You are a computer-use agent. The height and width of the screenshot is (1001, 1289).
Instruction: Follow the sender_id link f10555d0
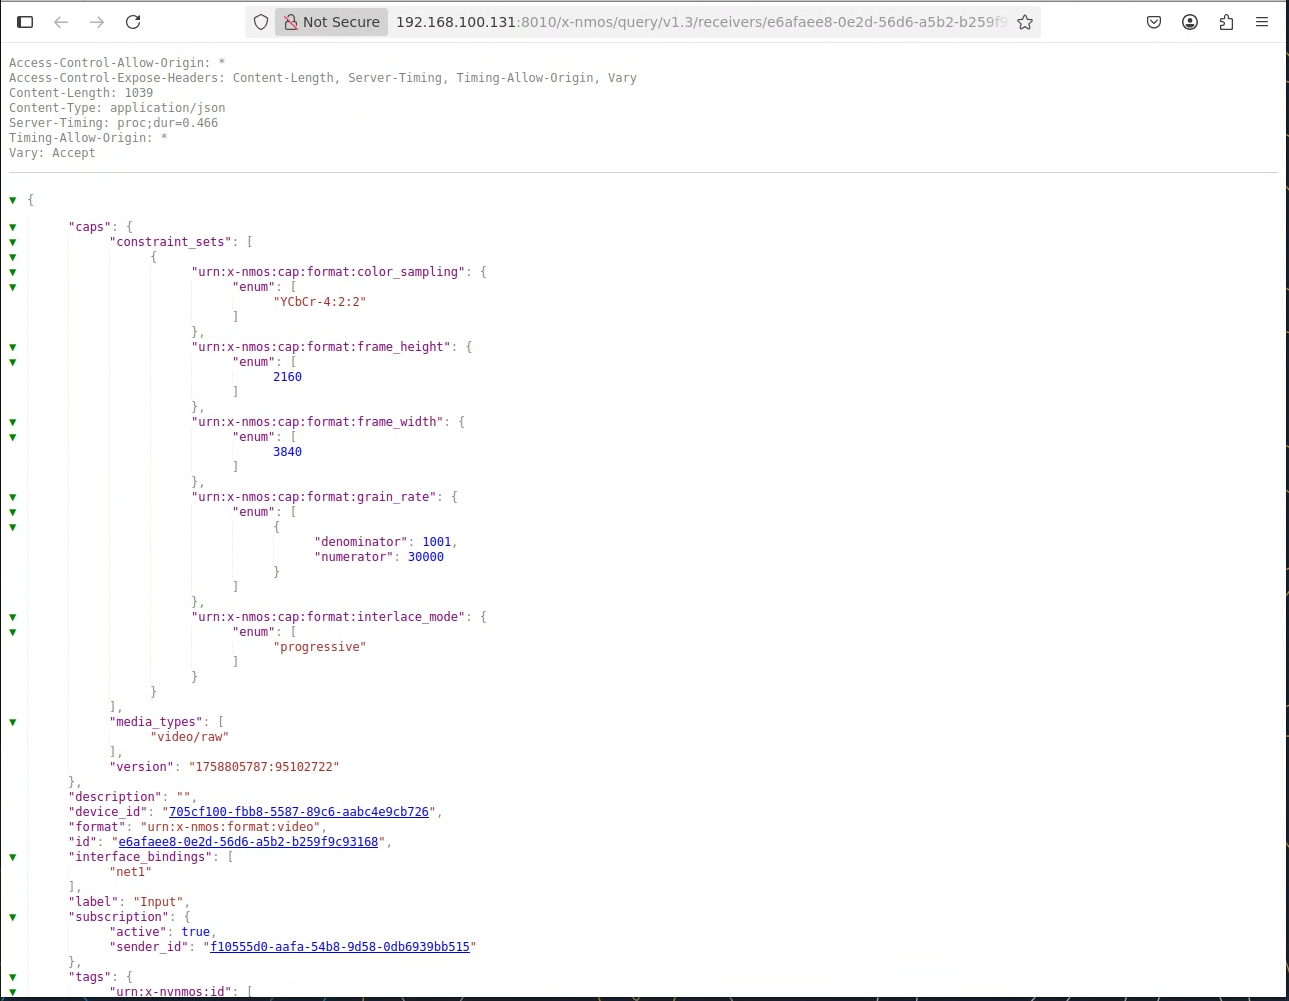[x=339, y=947]
